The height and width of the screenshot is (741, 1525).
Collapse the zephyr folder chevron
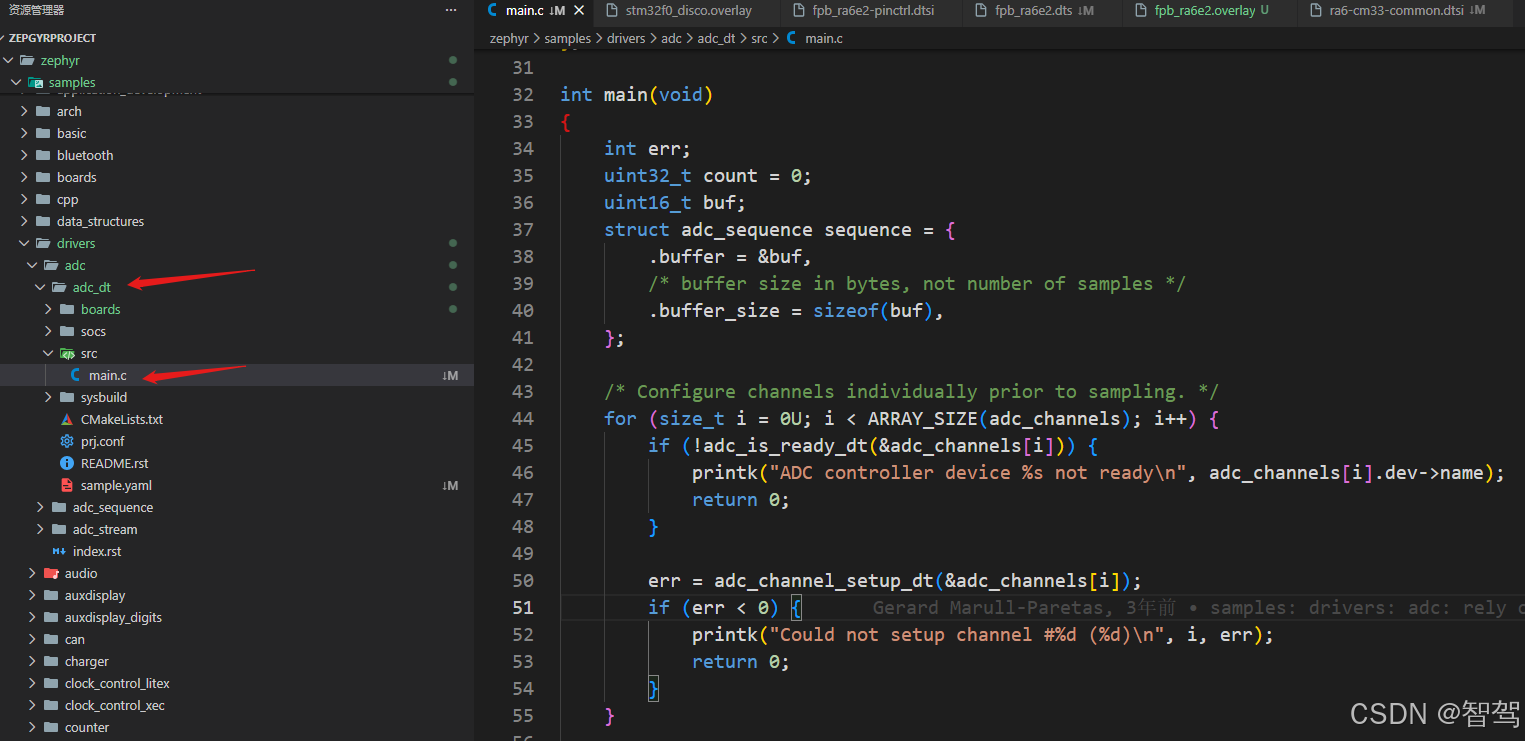(9, 61)
